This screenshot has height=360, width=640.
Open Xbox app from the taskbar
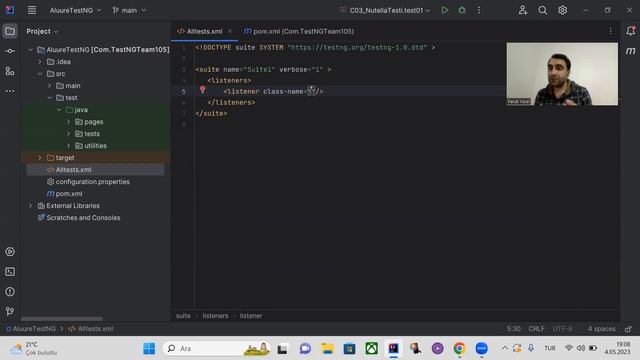tap(371, 348)
